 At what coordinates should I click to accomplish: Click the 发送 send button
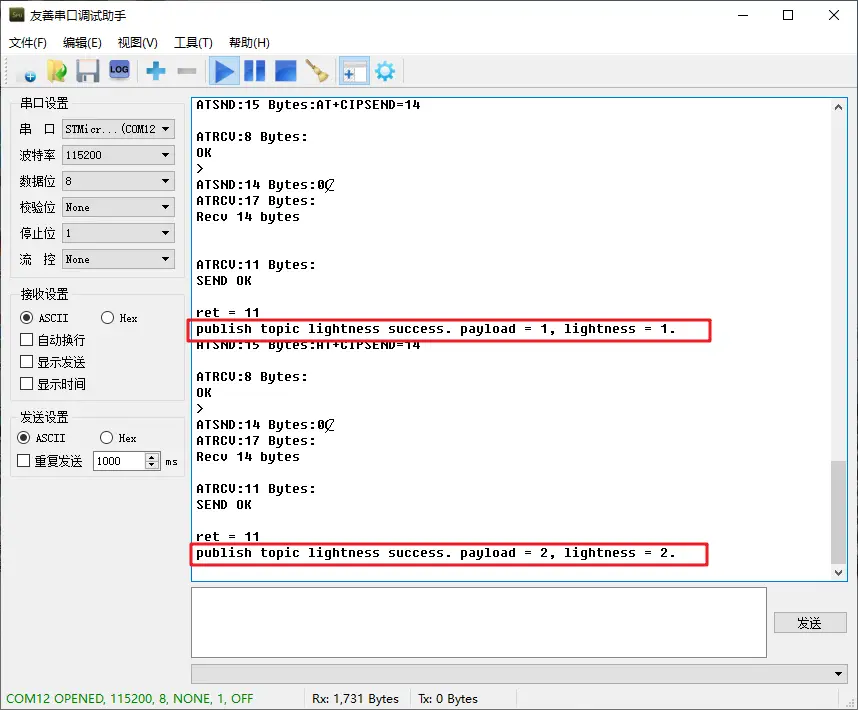click(810, 622)
